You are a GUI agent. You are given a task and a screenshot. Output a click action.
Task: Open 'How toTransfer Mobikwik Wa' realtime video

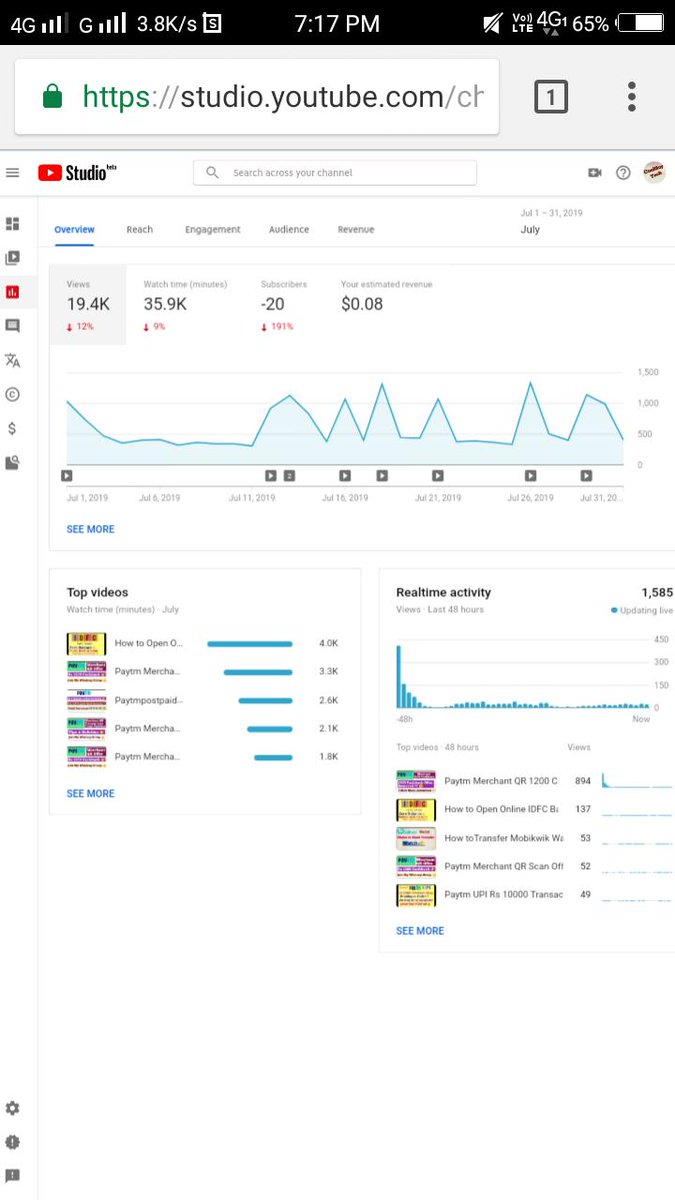[x=504, y=838]
